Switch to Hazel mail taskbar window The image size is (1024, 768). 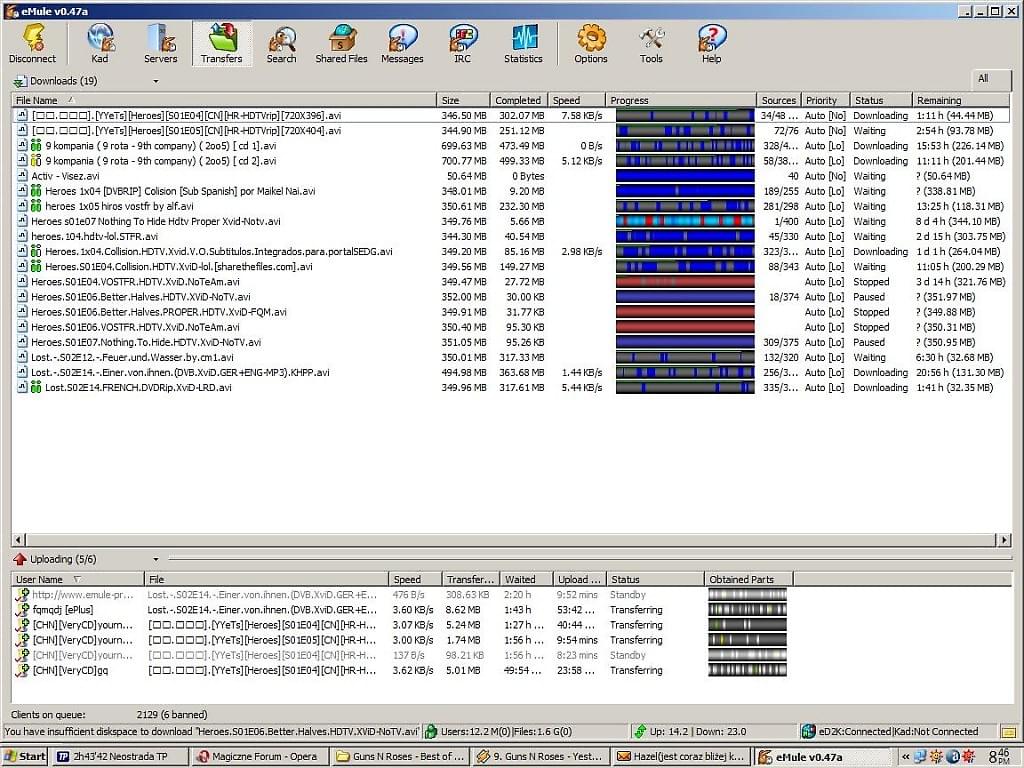tap(680, 757)
